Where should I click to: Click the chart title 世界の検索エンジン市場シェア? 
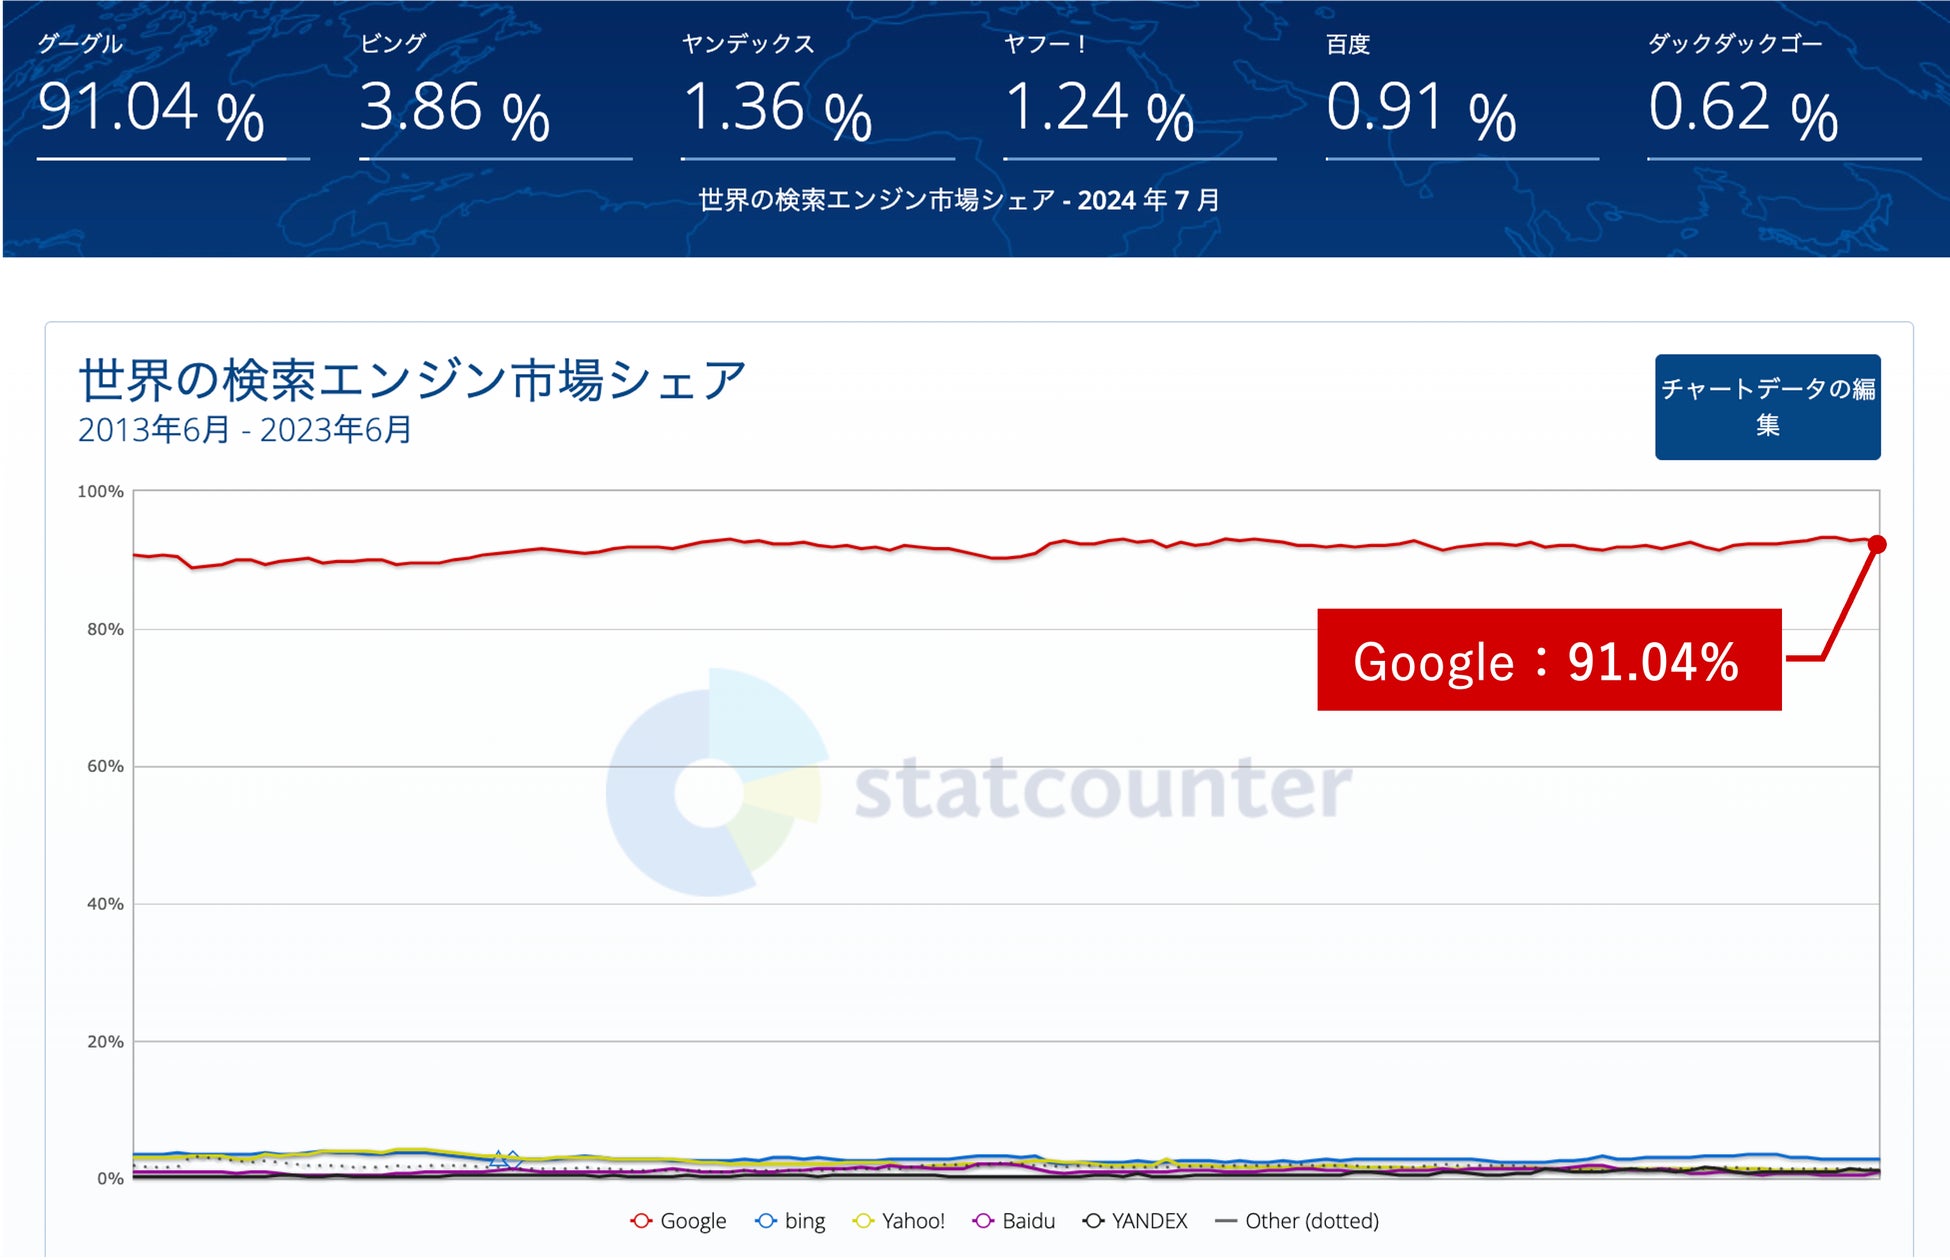click(412, 380)
